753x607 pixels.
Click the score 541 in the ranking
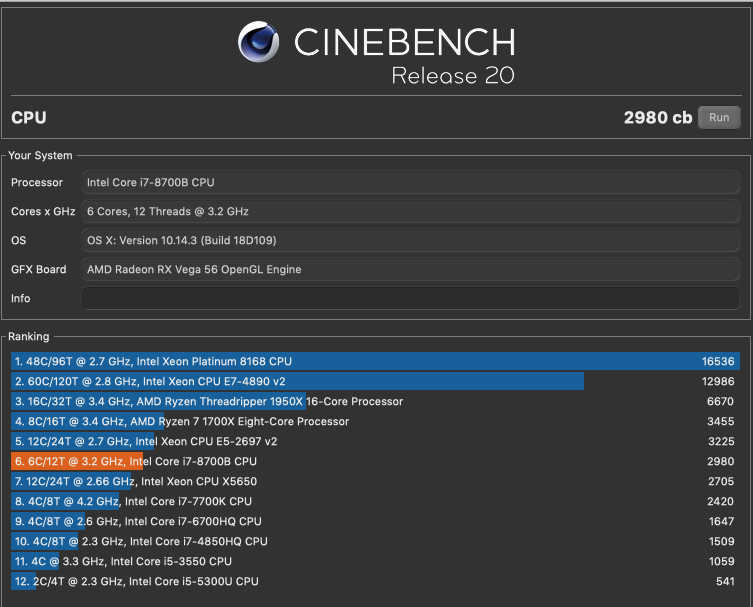pos(725,582)
